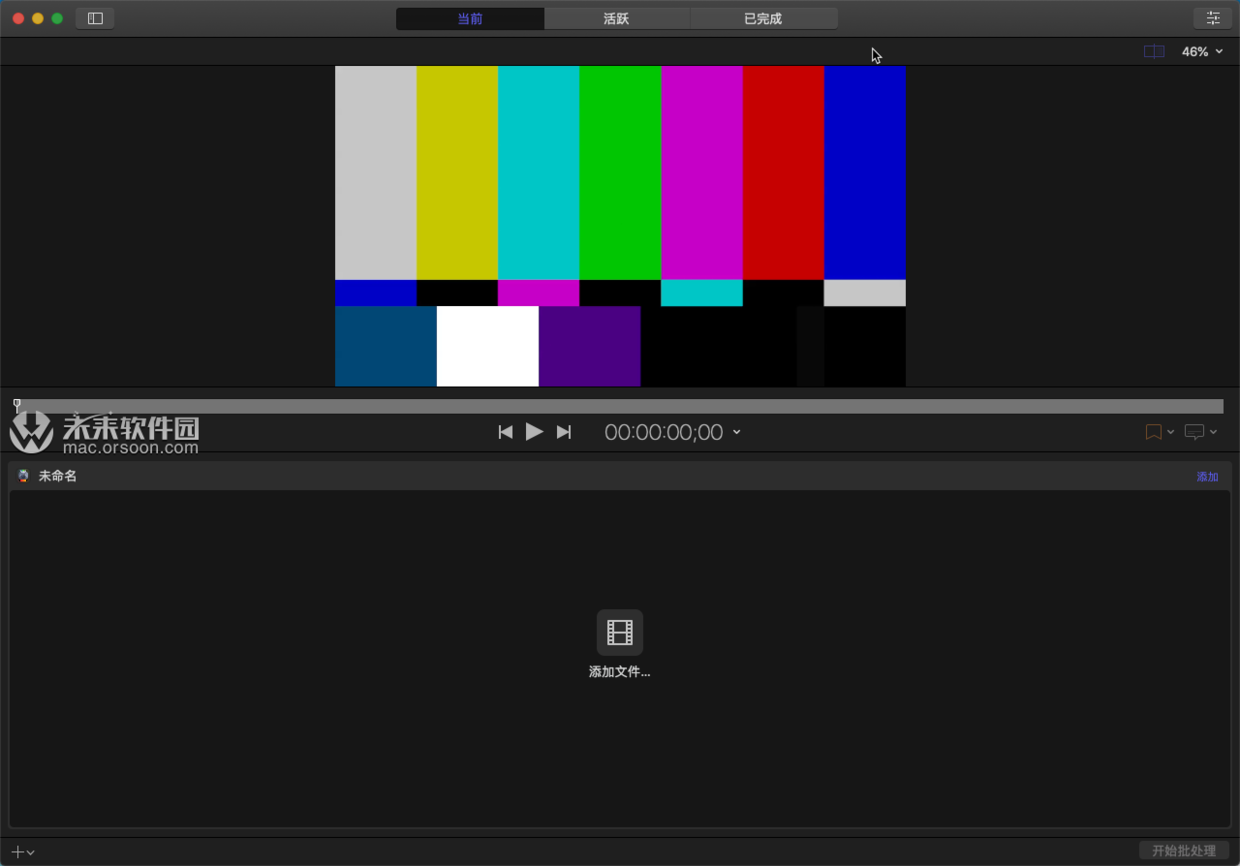Jump to previous frame marker
1240x866 pixels.
[x=505, y=432]
